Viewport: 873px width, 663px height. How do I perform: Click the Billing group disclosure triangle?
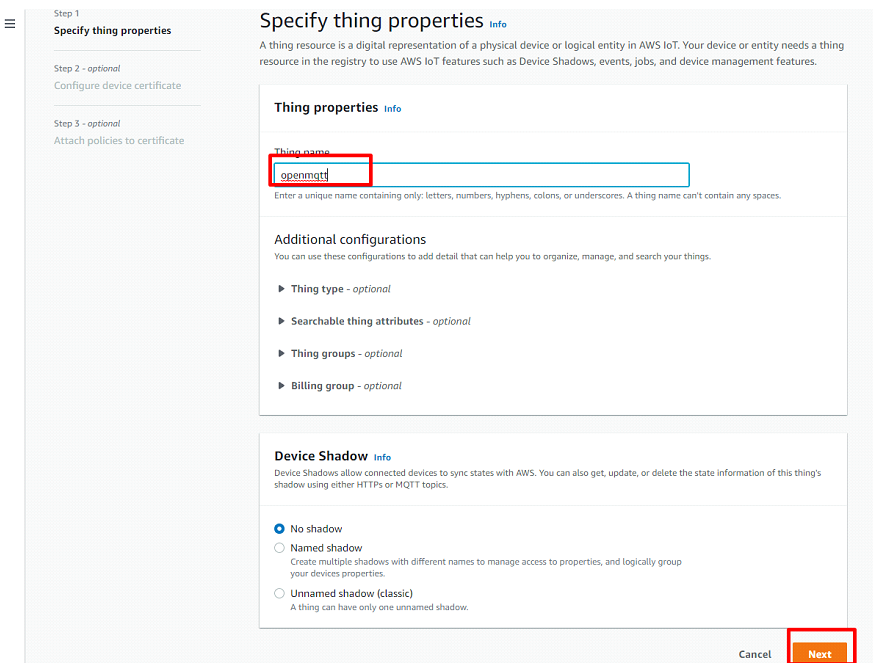click(281, 385)
